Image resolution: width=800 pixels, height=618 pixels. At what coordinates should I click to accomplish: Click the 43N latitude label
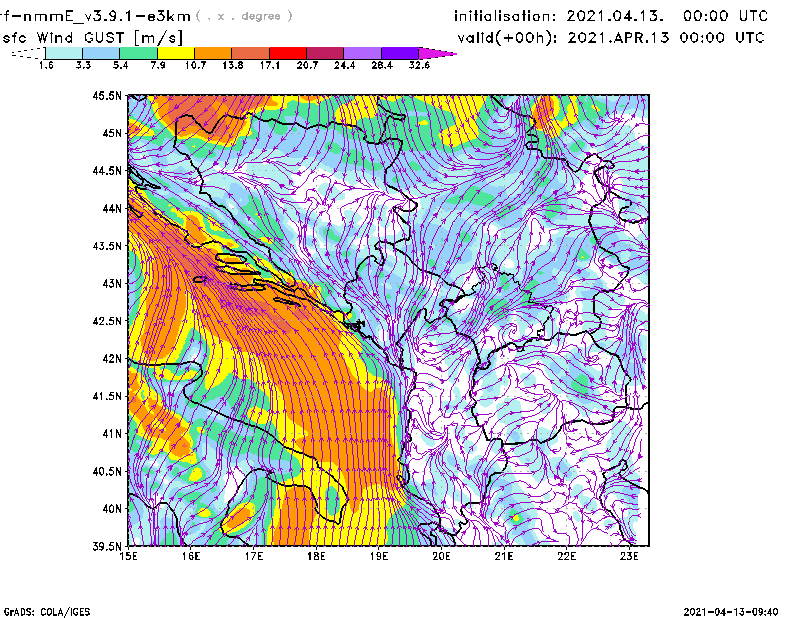pyautogui.click(x=112, y=283)
